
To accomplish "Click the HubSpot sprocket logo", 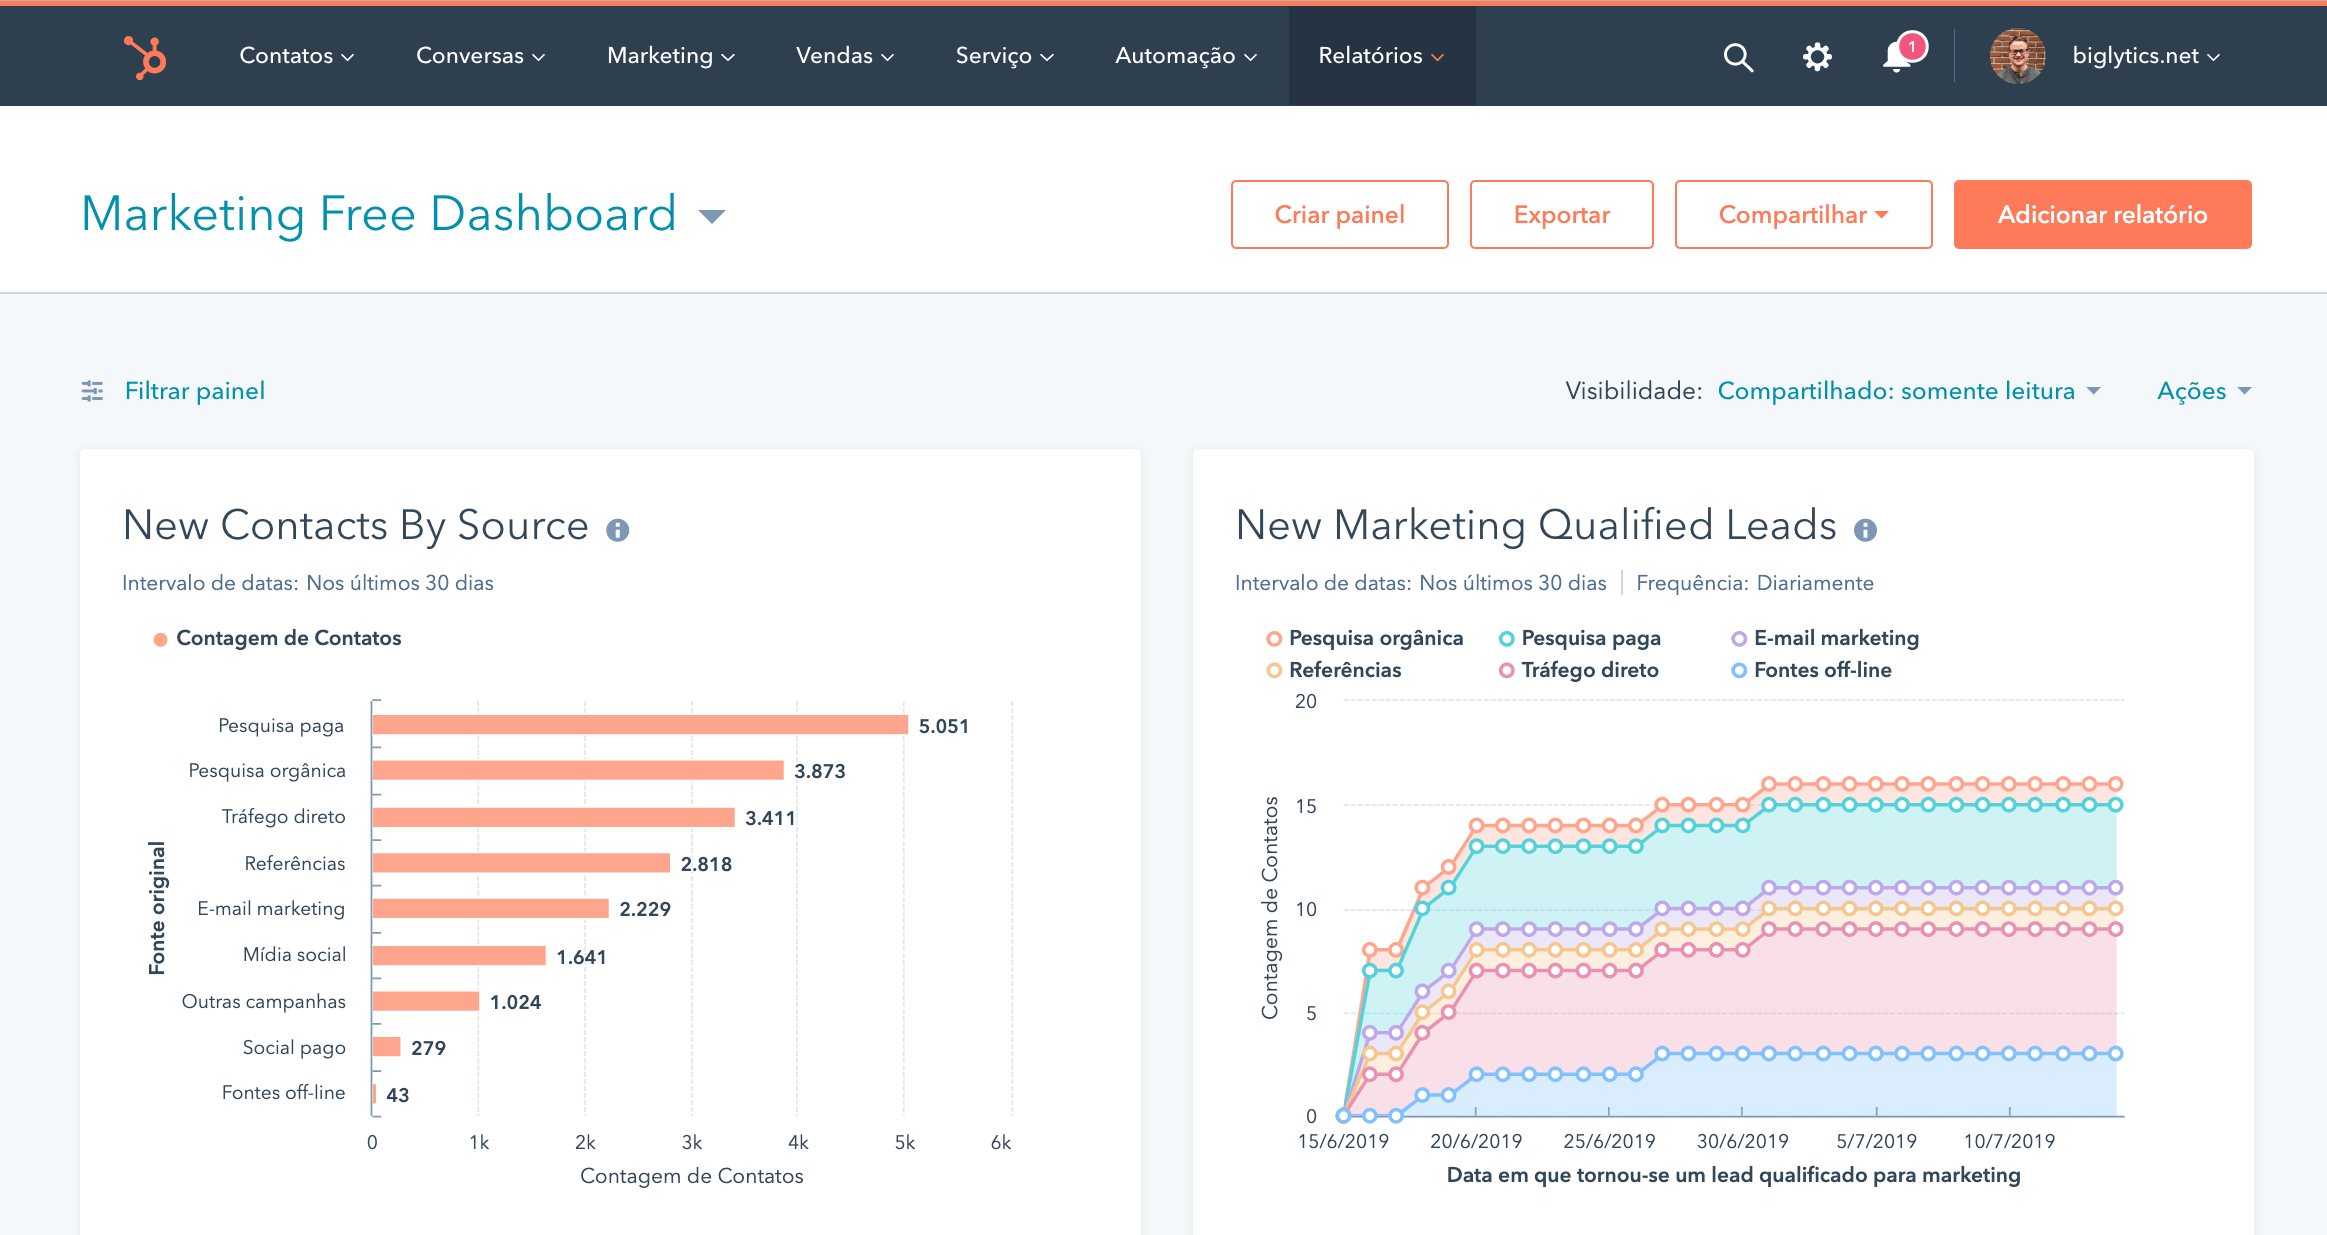I will pos(146,56).
